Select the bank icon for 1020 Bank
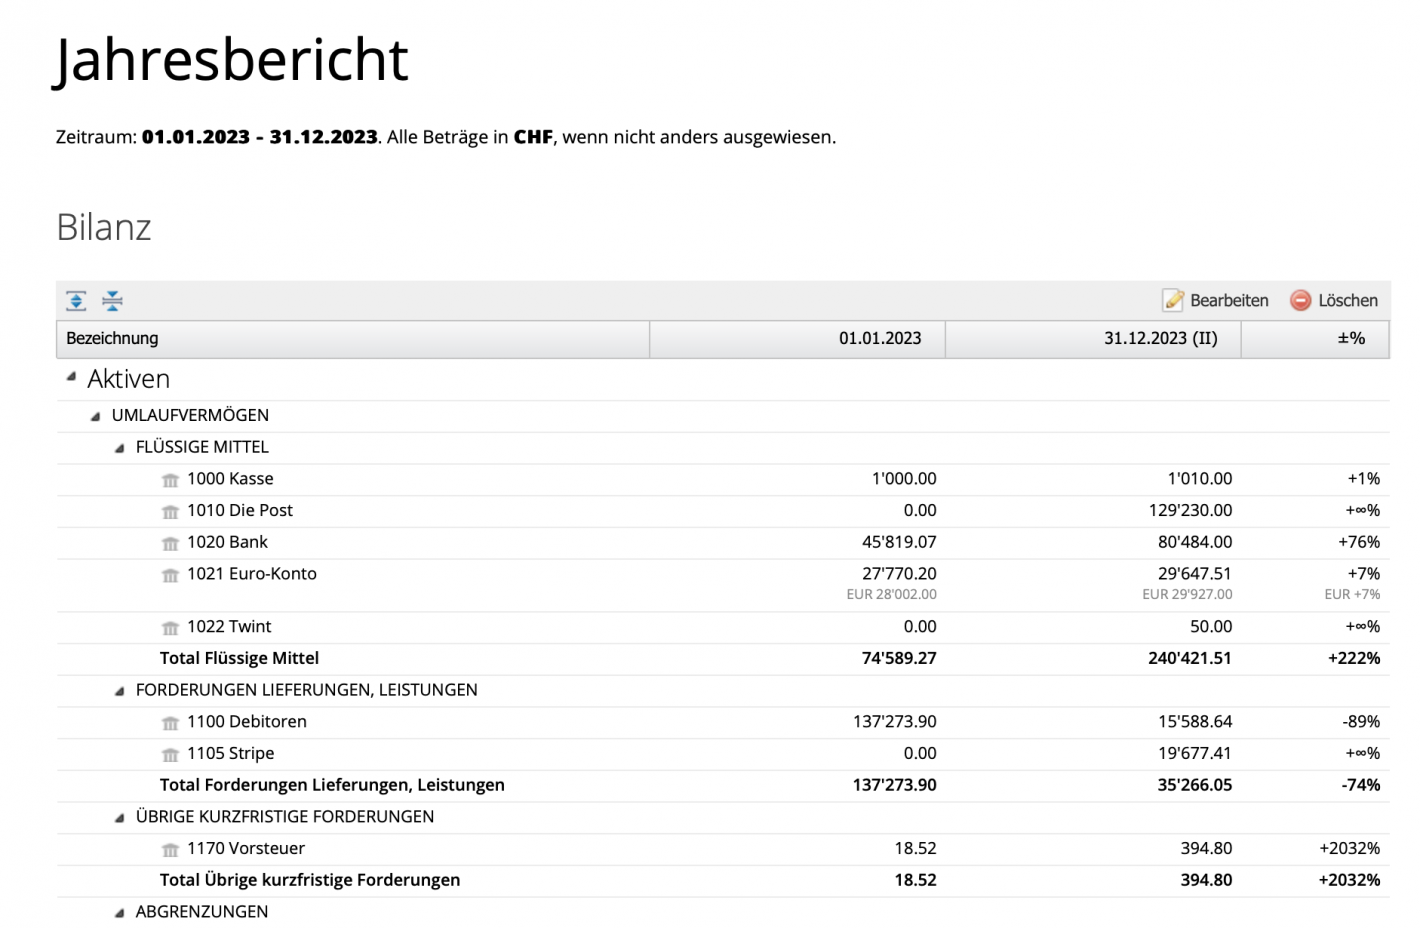Image resolution: width=1420 pixels, height=928 pixels. [x=169, y=543]
